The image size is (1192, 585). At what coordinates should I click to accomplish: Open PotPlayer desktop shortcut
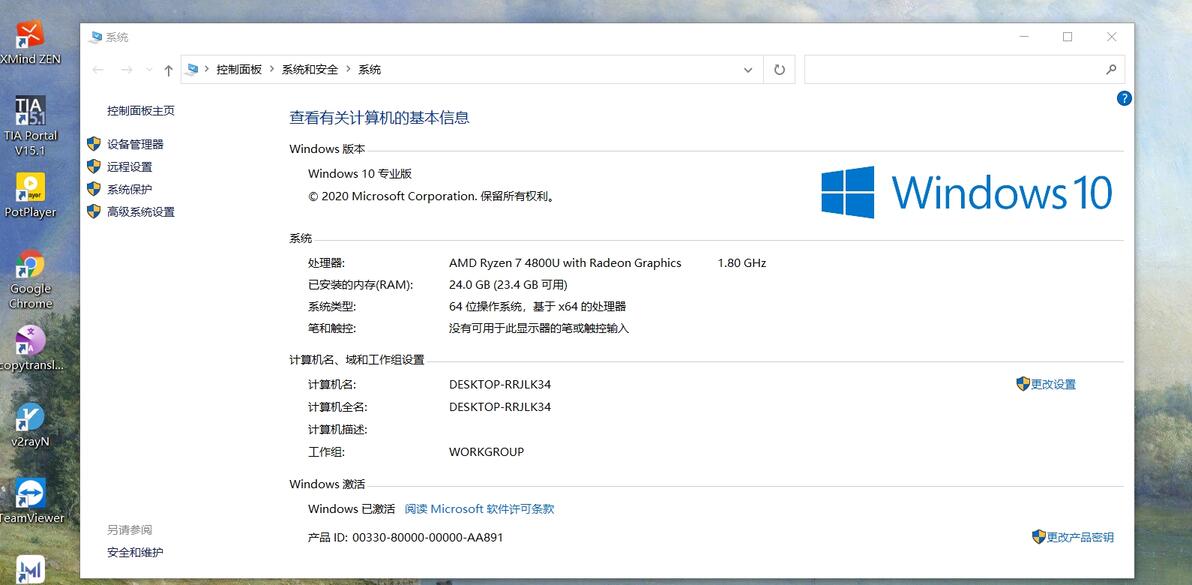pyautogui.click(x=30, y=195)
